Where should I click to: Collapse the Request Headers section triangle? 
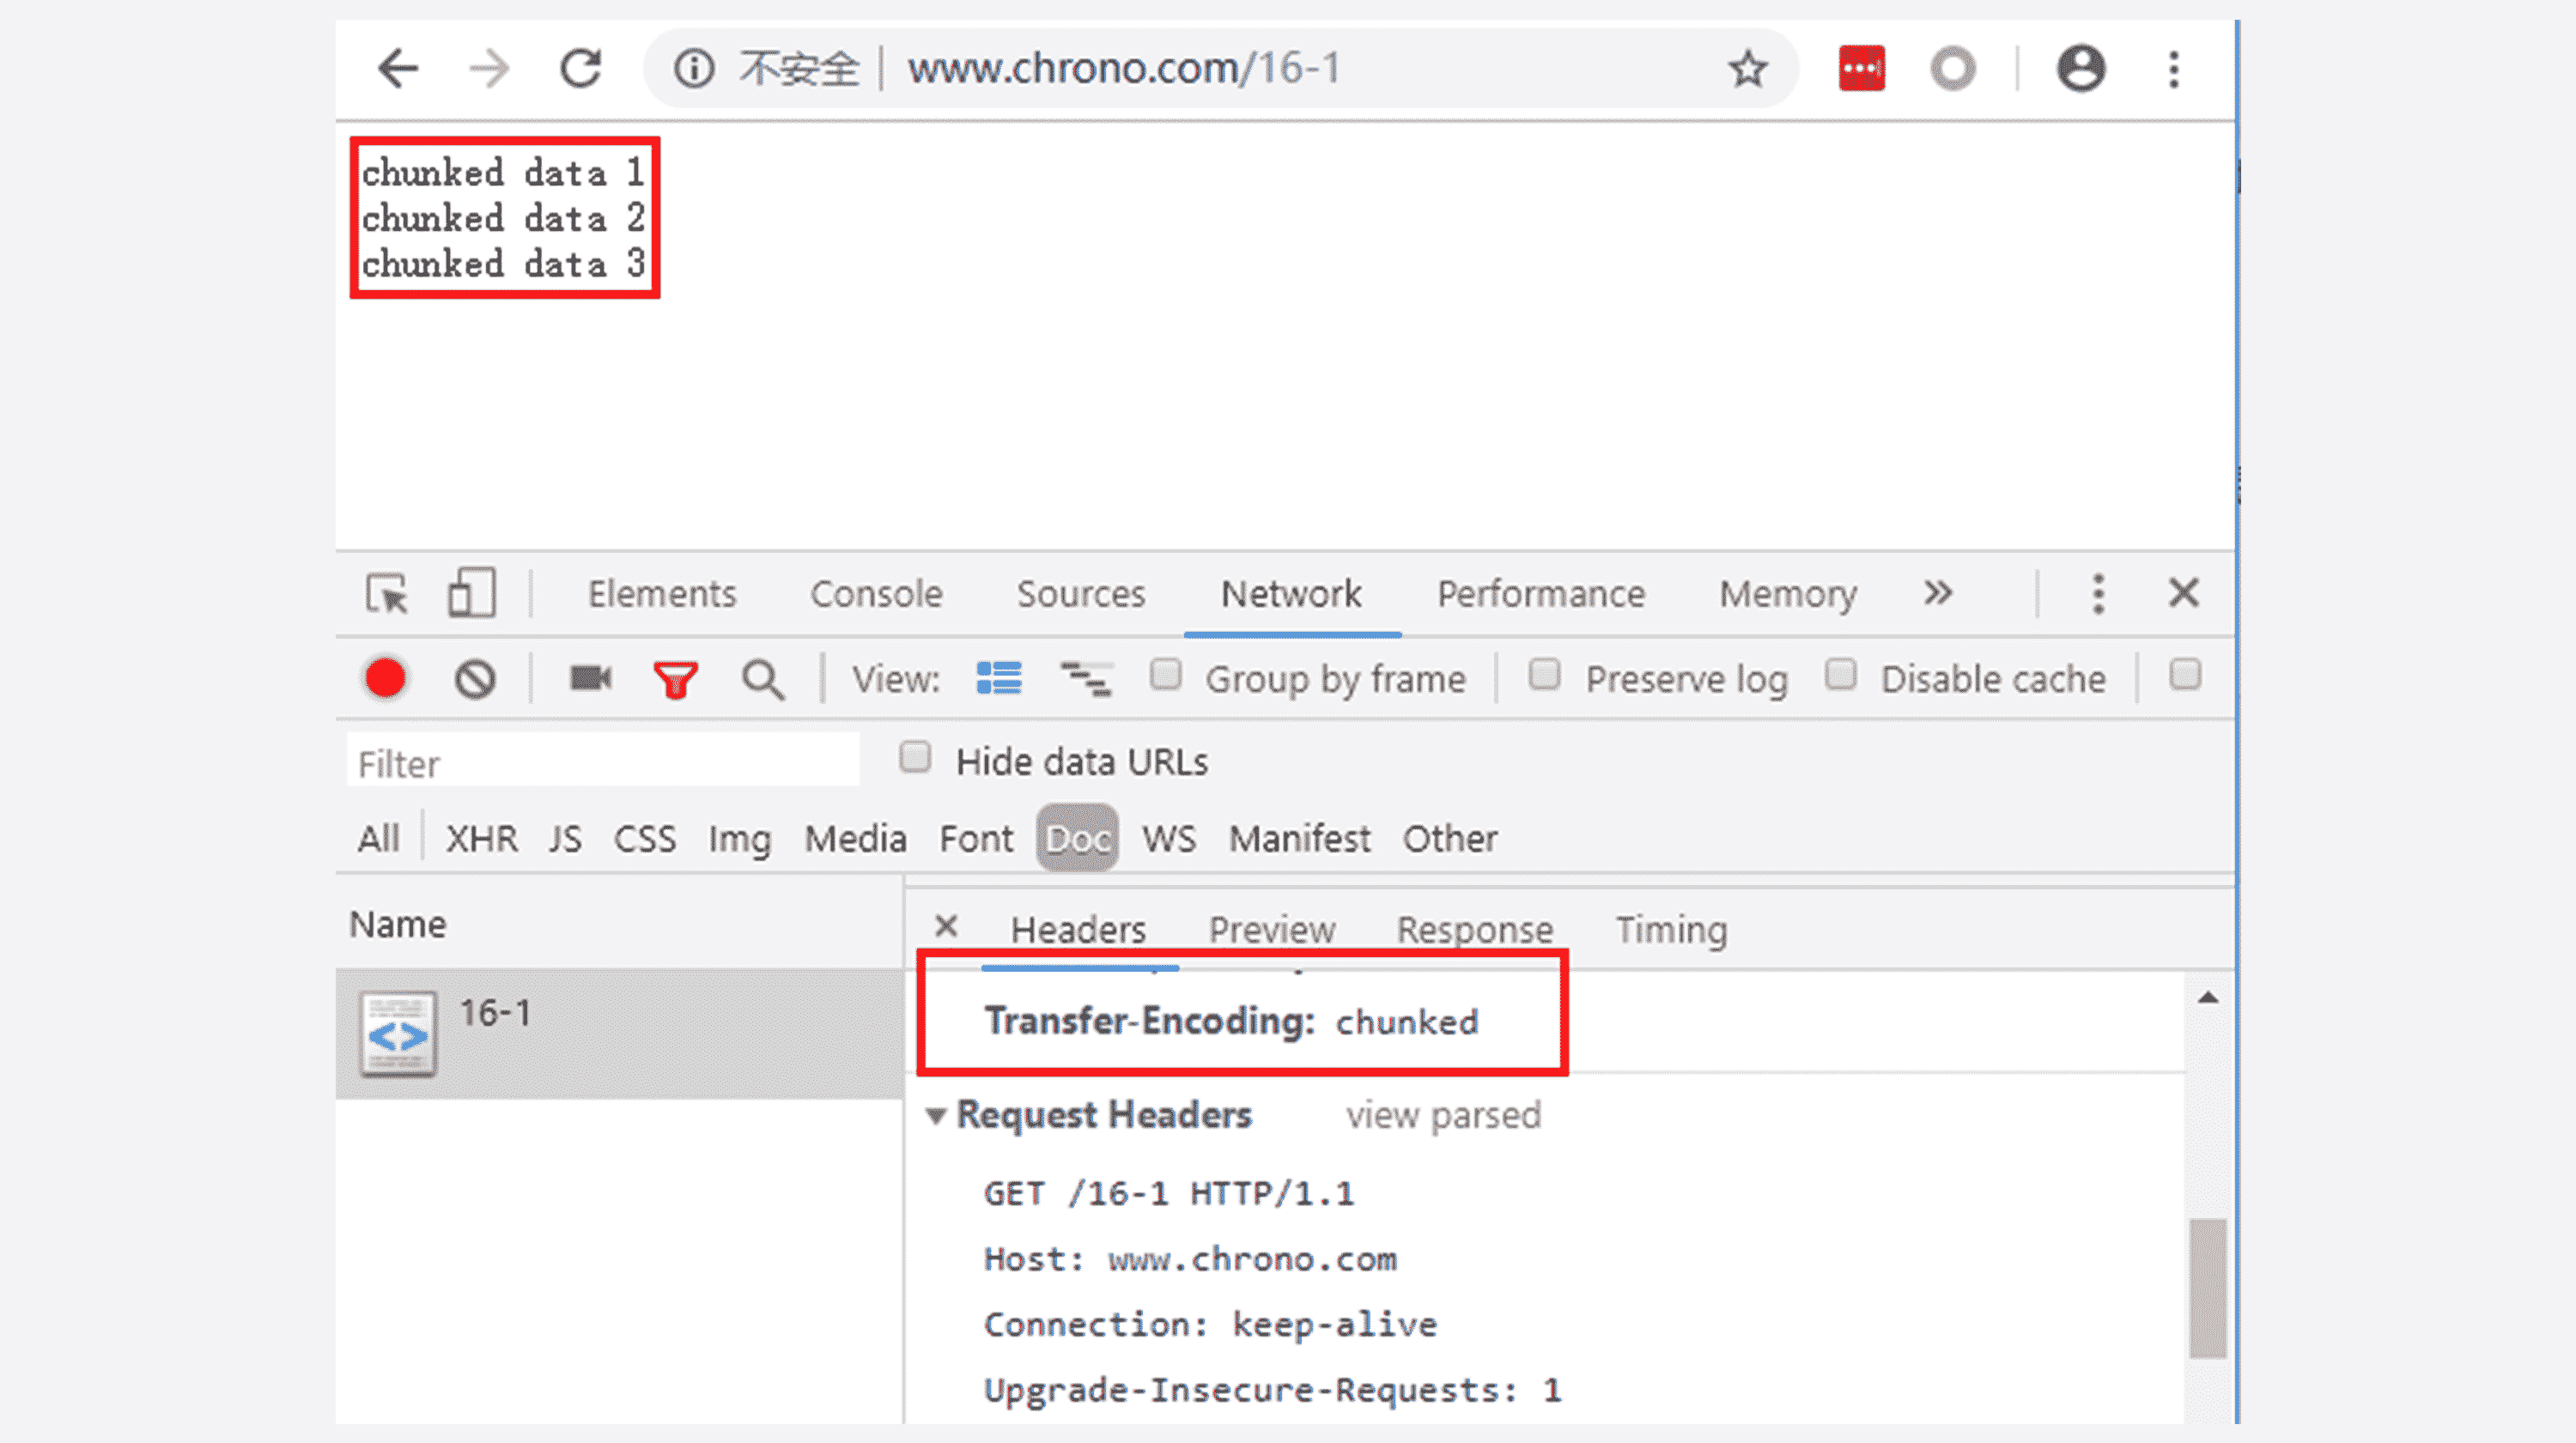click(x=936, y=1116)
